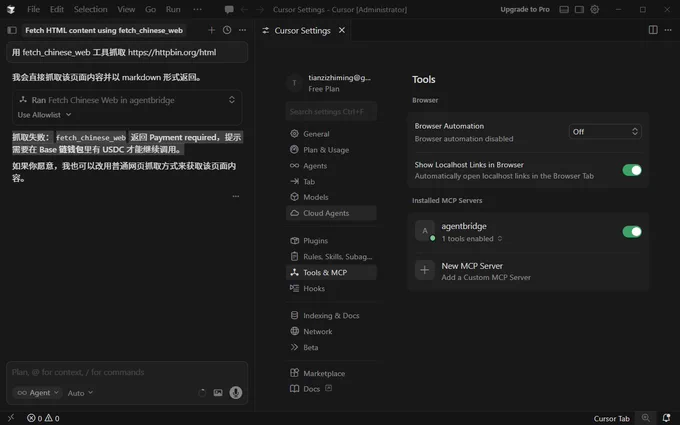Image resolution: width=680 pixels, height=425 pixels.
Task: Navigate forward with right arrow in title bar
Action: coord(259,10)
